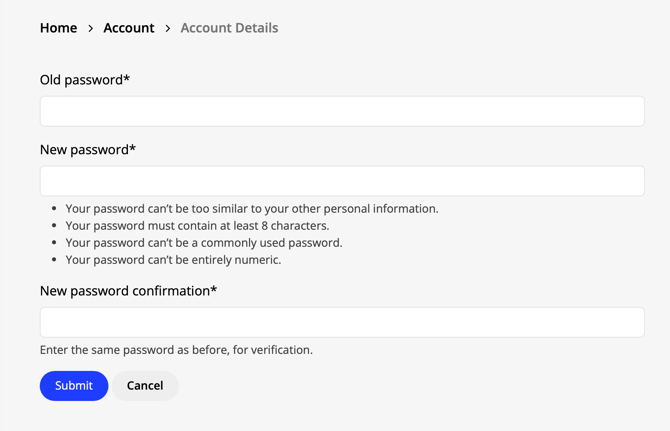This screenshot has width=670, height=431.
Task: Focus the Old password input field
Action: coord(342,111)
